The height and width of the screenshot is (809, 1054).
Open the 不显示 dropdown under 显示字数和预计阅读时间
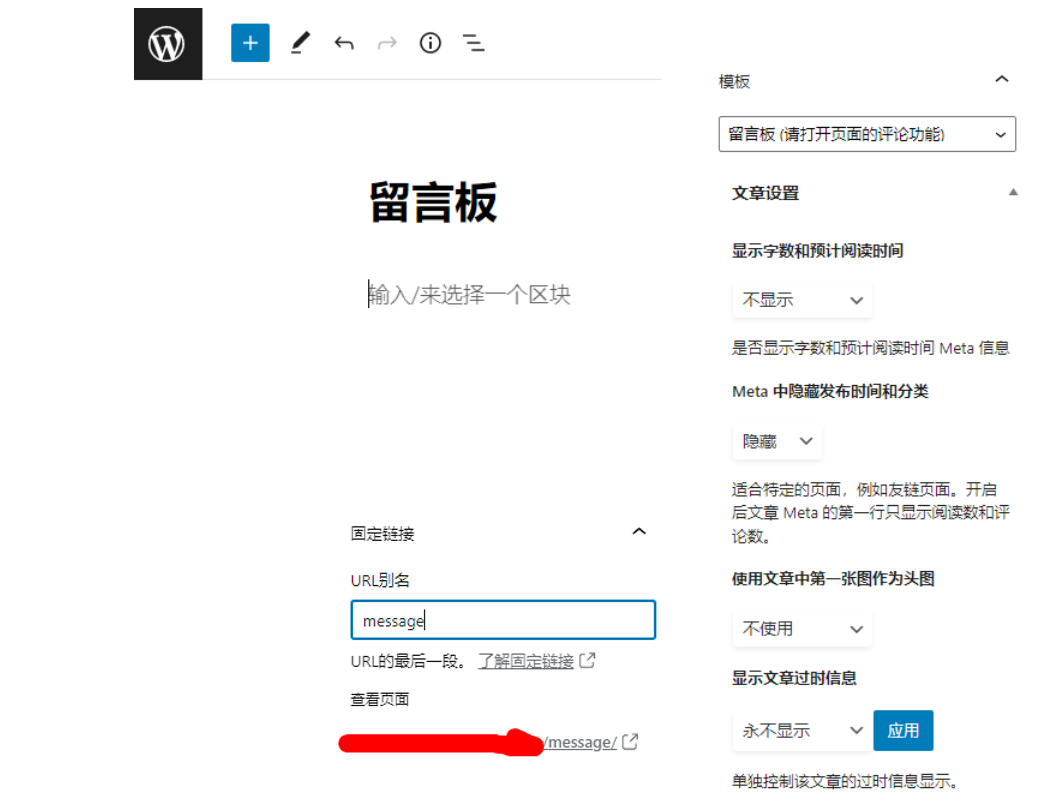coord(801,299)
